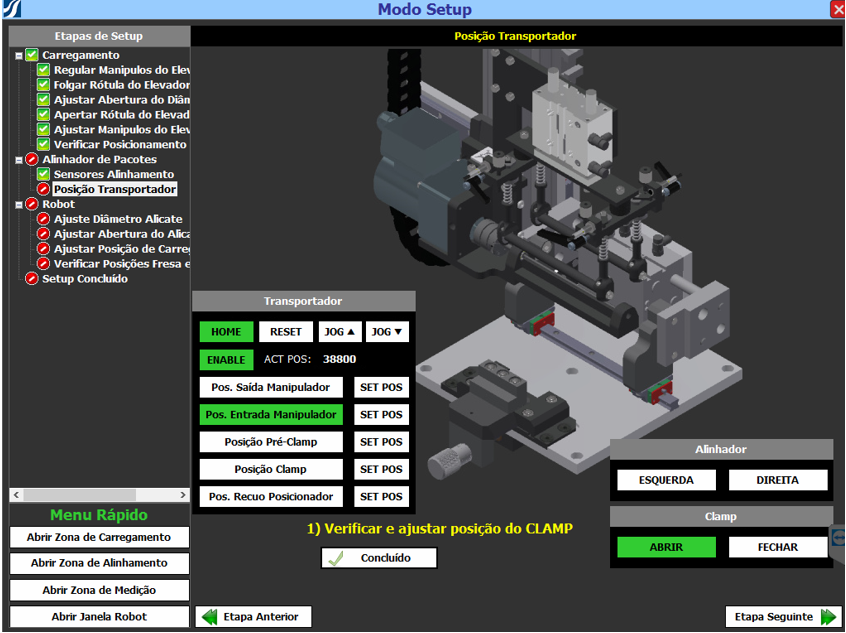This screenshot has width=846, height=633.
Task: Click the red icon next to Setup Concluído
Action: tap(31, 279)
